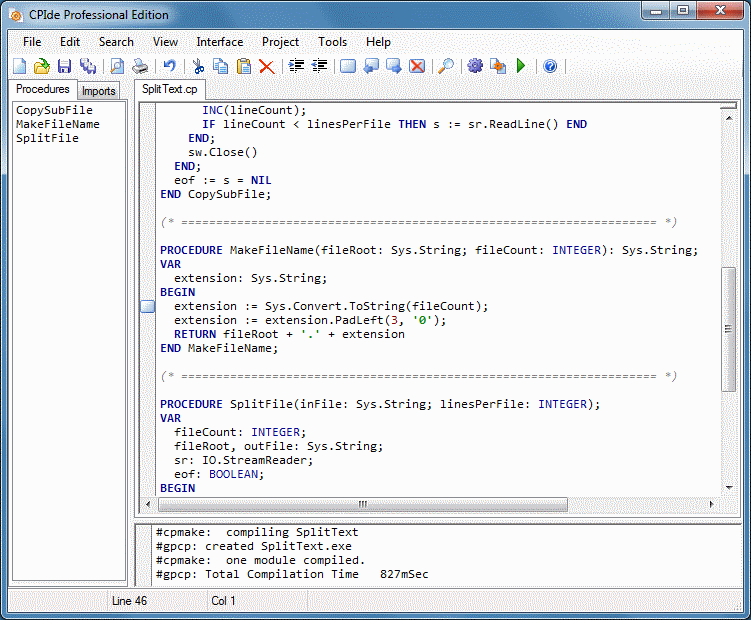Save the file using the floppy disk icon

(x=64, y=66)
